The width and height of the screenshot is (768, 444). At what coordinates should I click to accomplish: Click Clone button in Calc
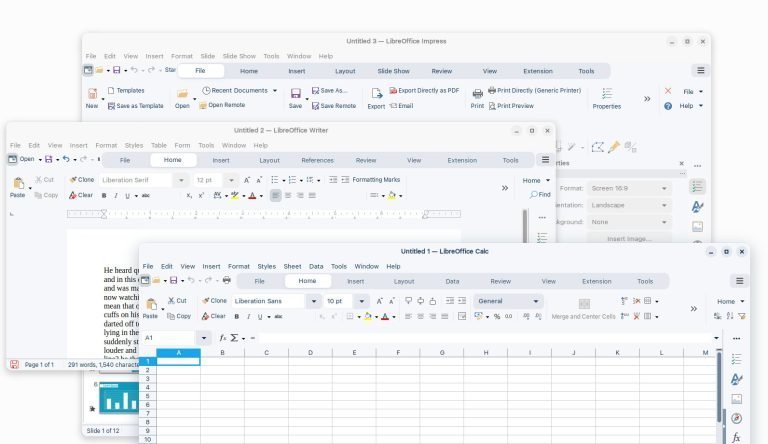pos(214,300)
